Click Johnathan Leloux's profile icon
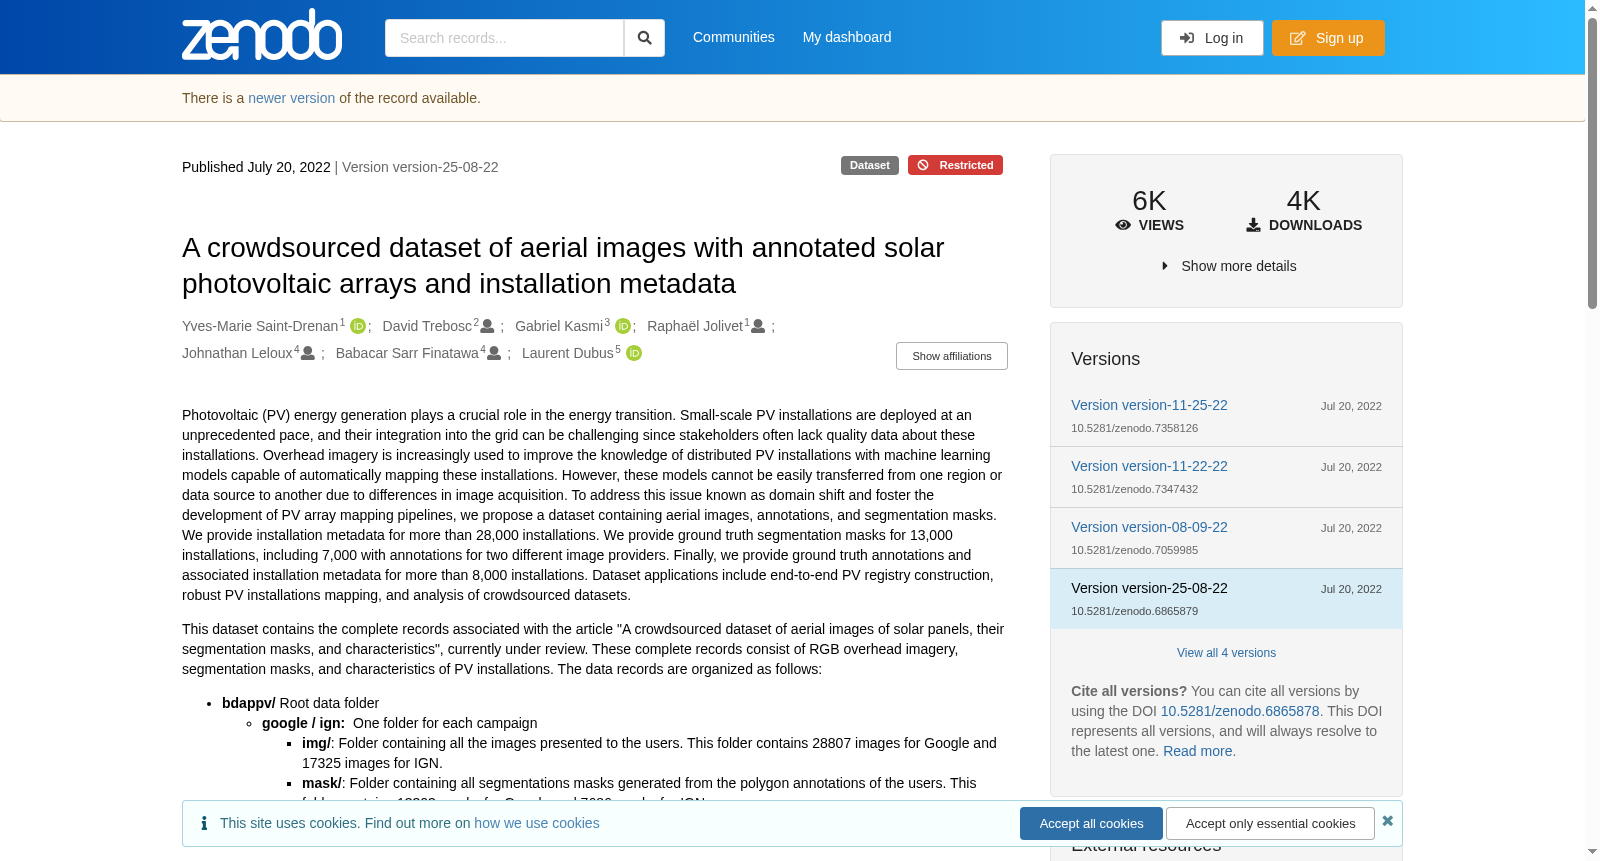 click(308, 353)
